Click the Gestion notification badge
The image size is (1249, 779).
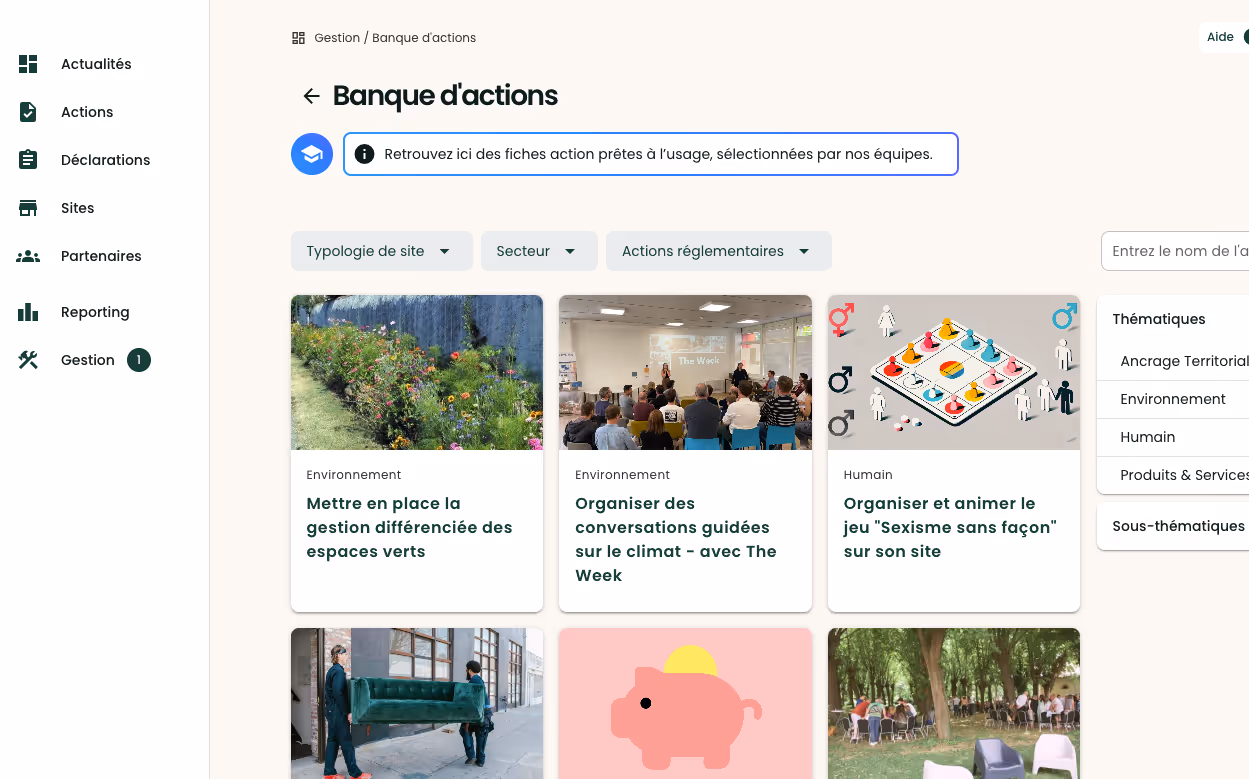[x=139, y=360]
